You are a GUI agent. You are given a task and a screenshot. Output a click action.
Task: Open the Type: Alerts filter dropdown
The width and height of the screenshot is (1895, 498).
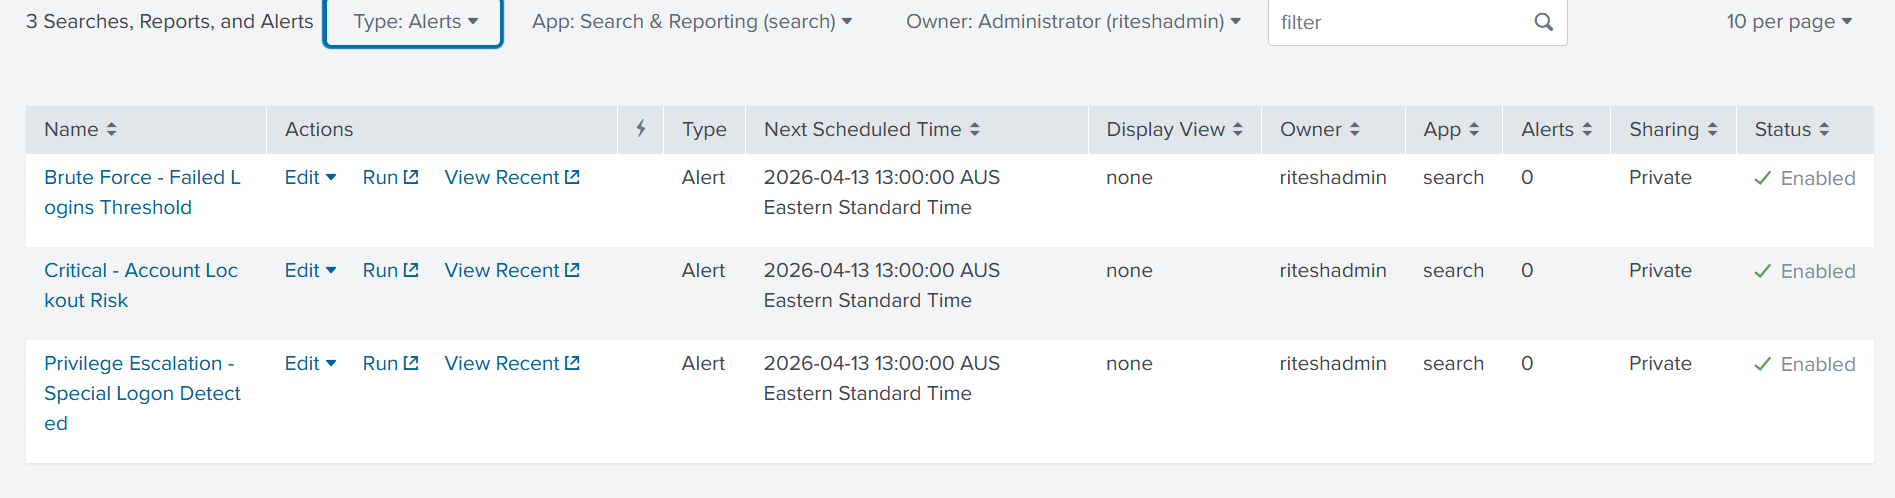[x=414, y=22]
